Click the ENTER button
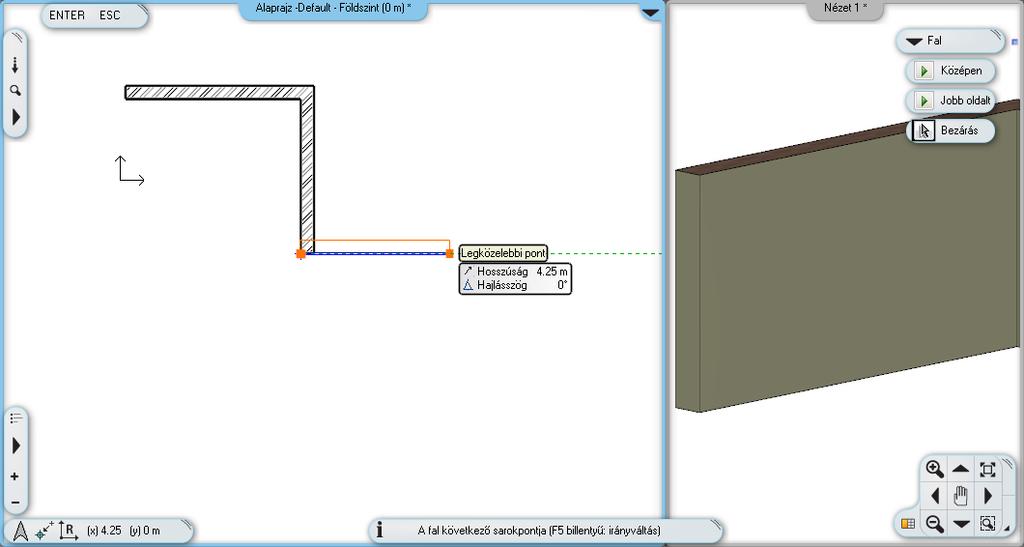The image size is (1024, 547). click(67, 15)
